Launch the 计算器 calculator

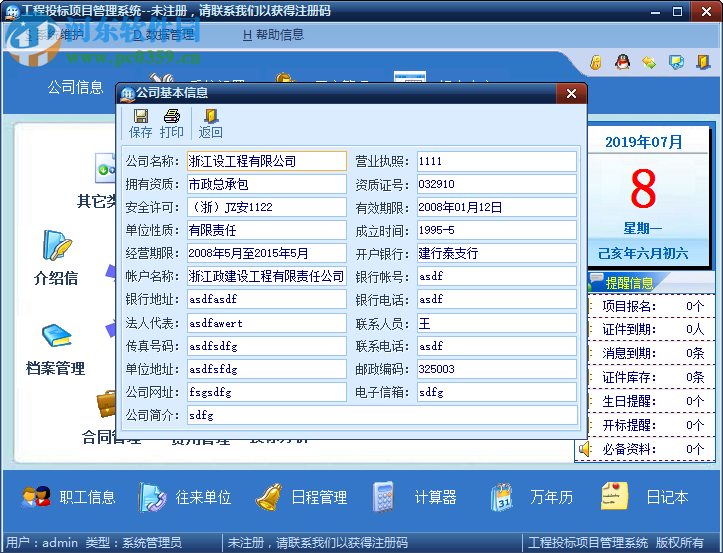click(x=415, y=497)
